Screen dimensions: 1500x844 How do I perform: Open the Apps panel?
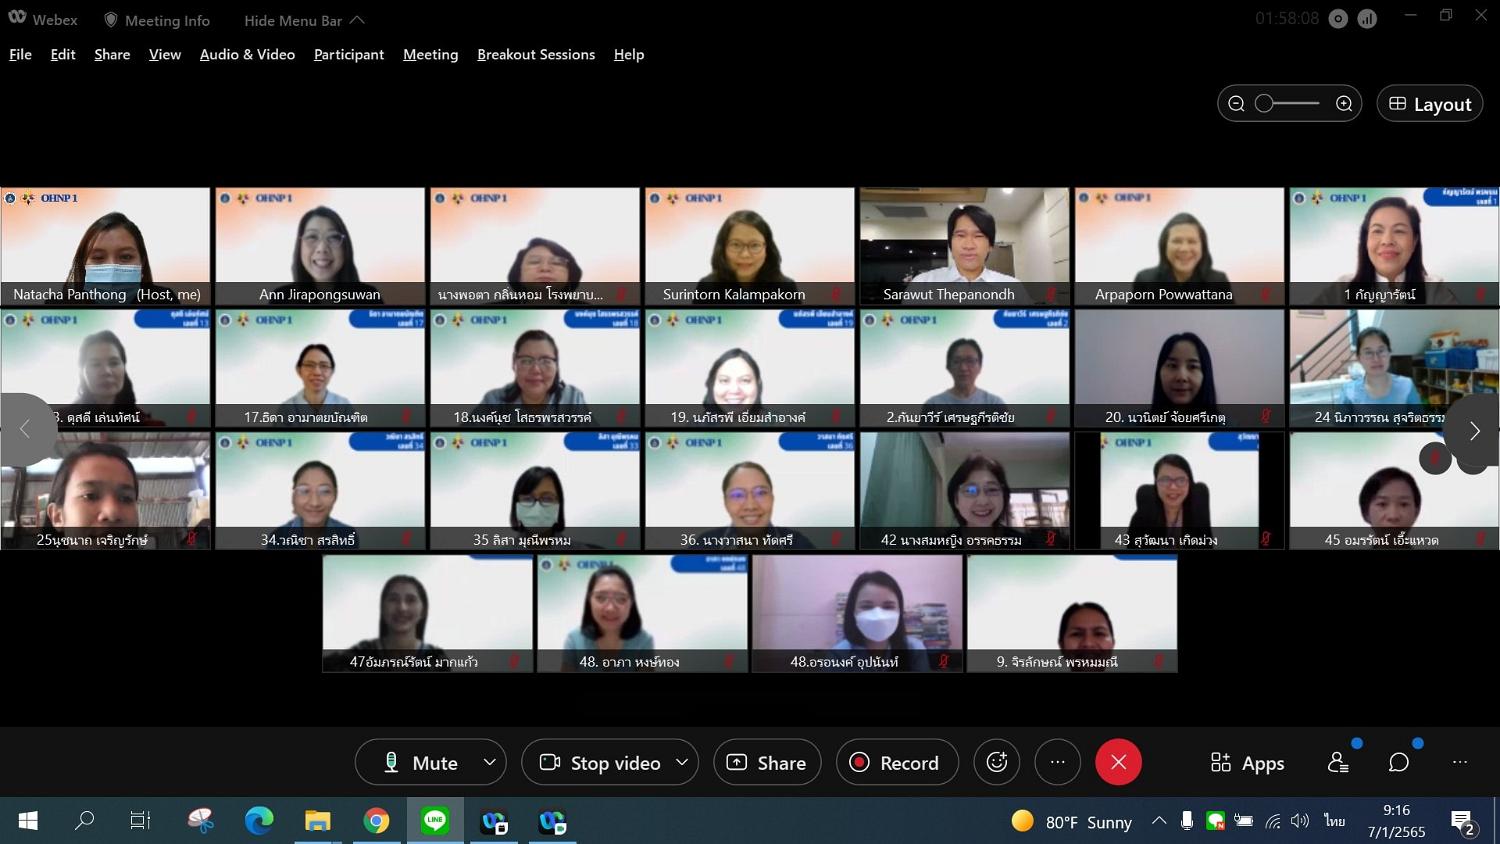1247,763
